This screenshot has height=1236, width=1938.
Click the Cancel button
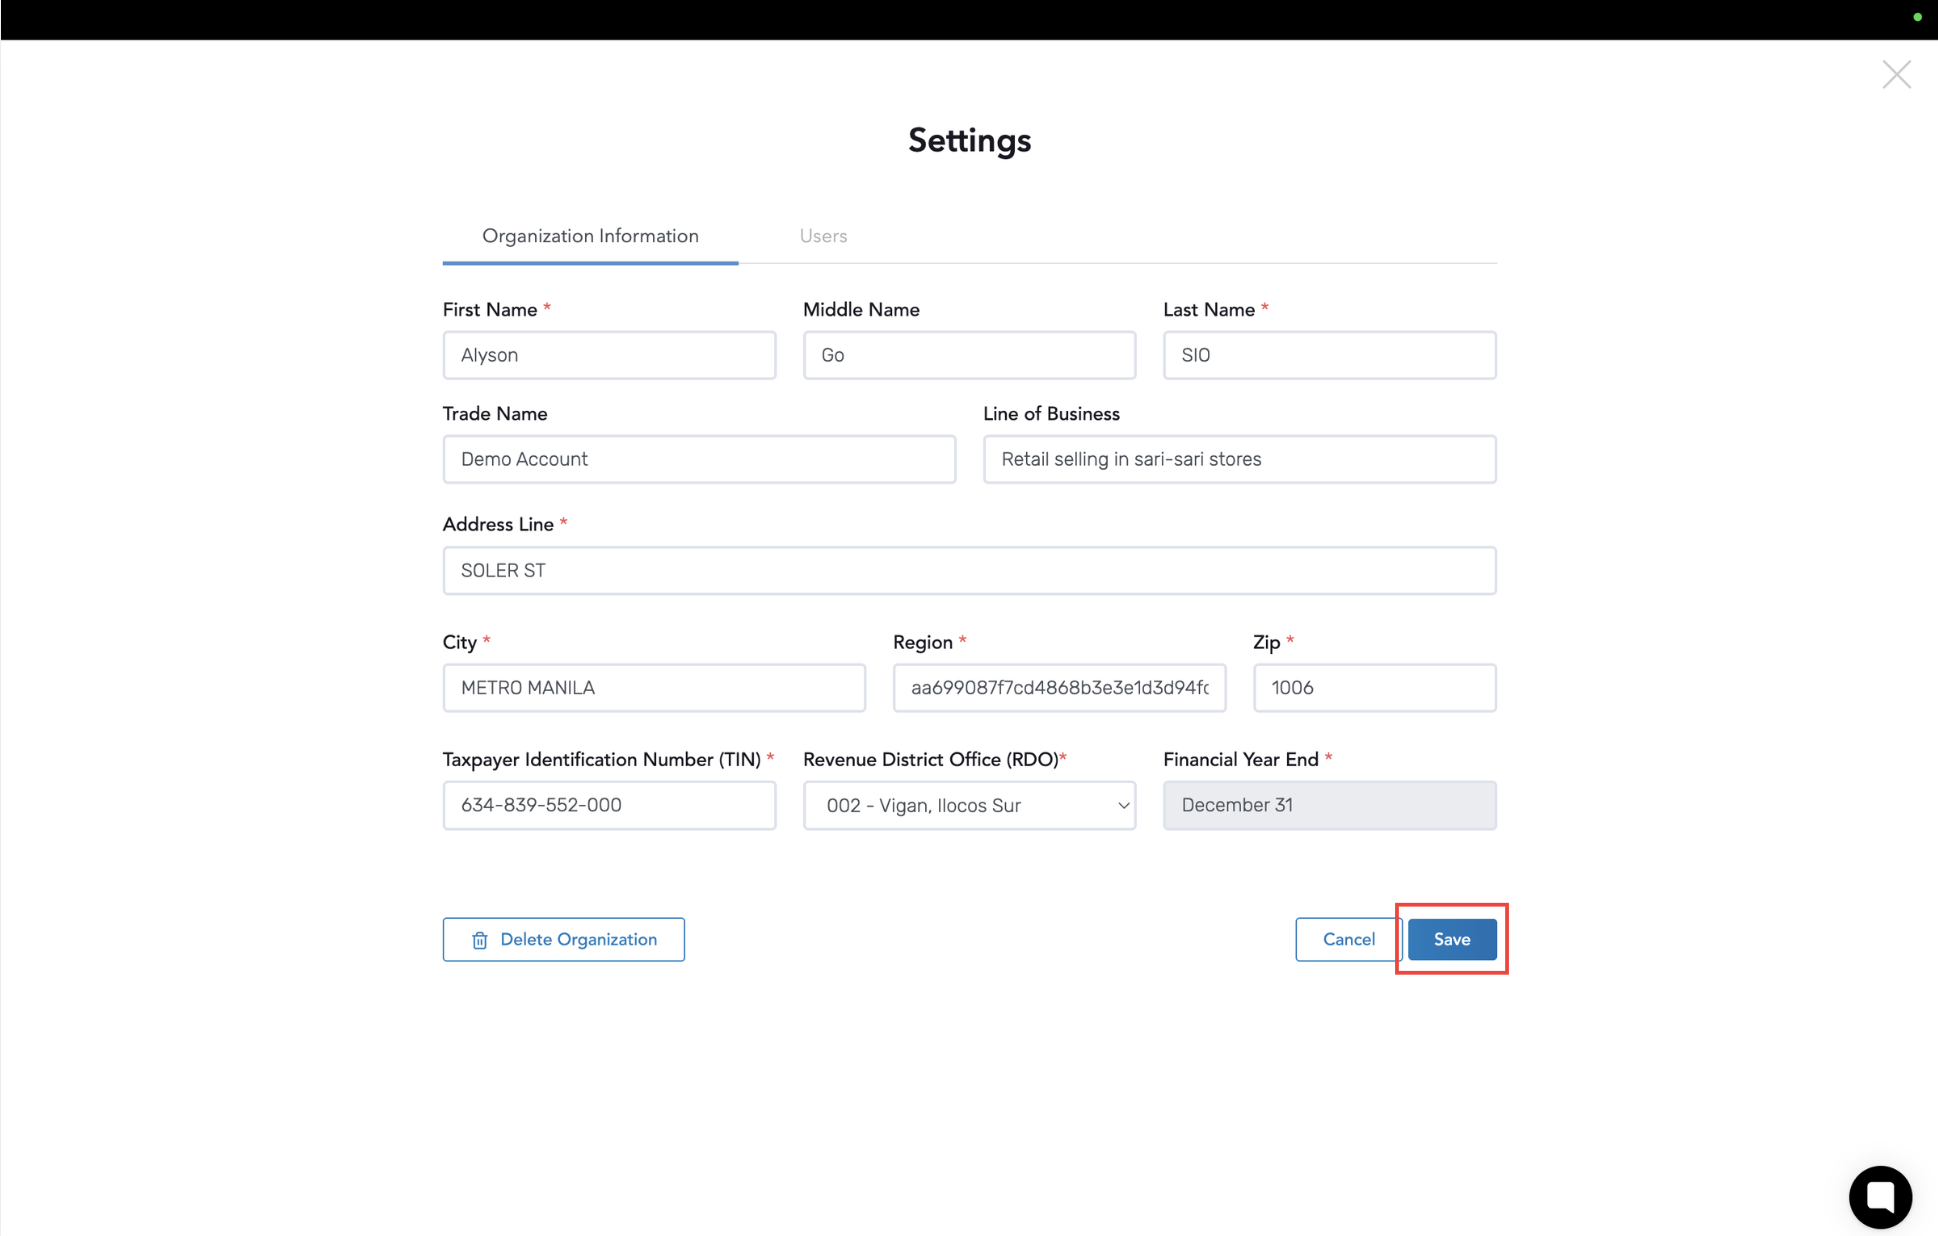tap(1347, 939)
